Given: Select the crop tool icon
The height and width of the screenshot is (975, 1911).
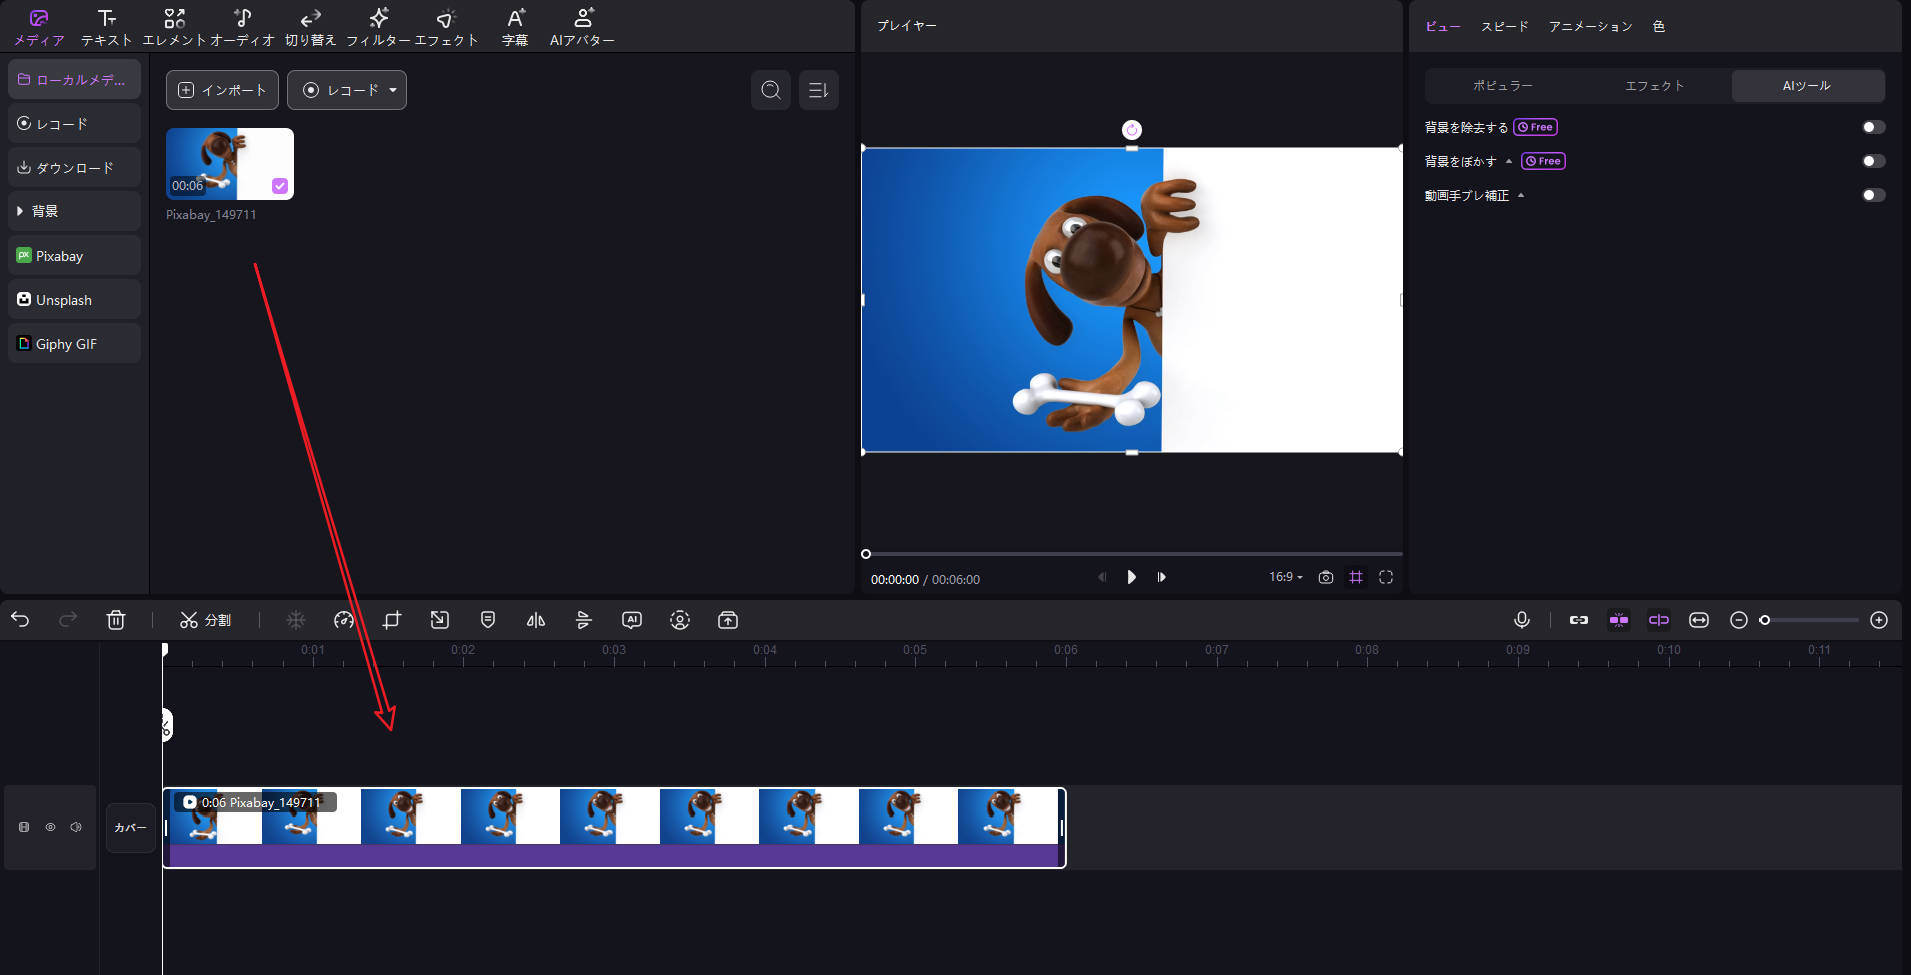Looking at the screenshot, I should pyautogui.click(x=392, y=620).
